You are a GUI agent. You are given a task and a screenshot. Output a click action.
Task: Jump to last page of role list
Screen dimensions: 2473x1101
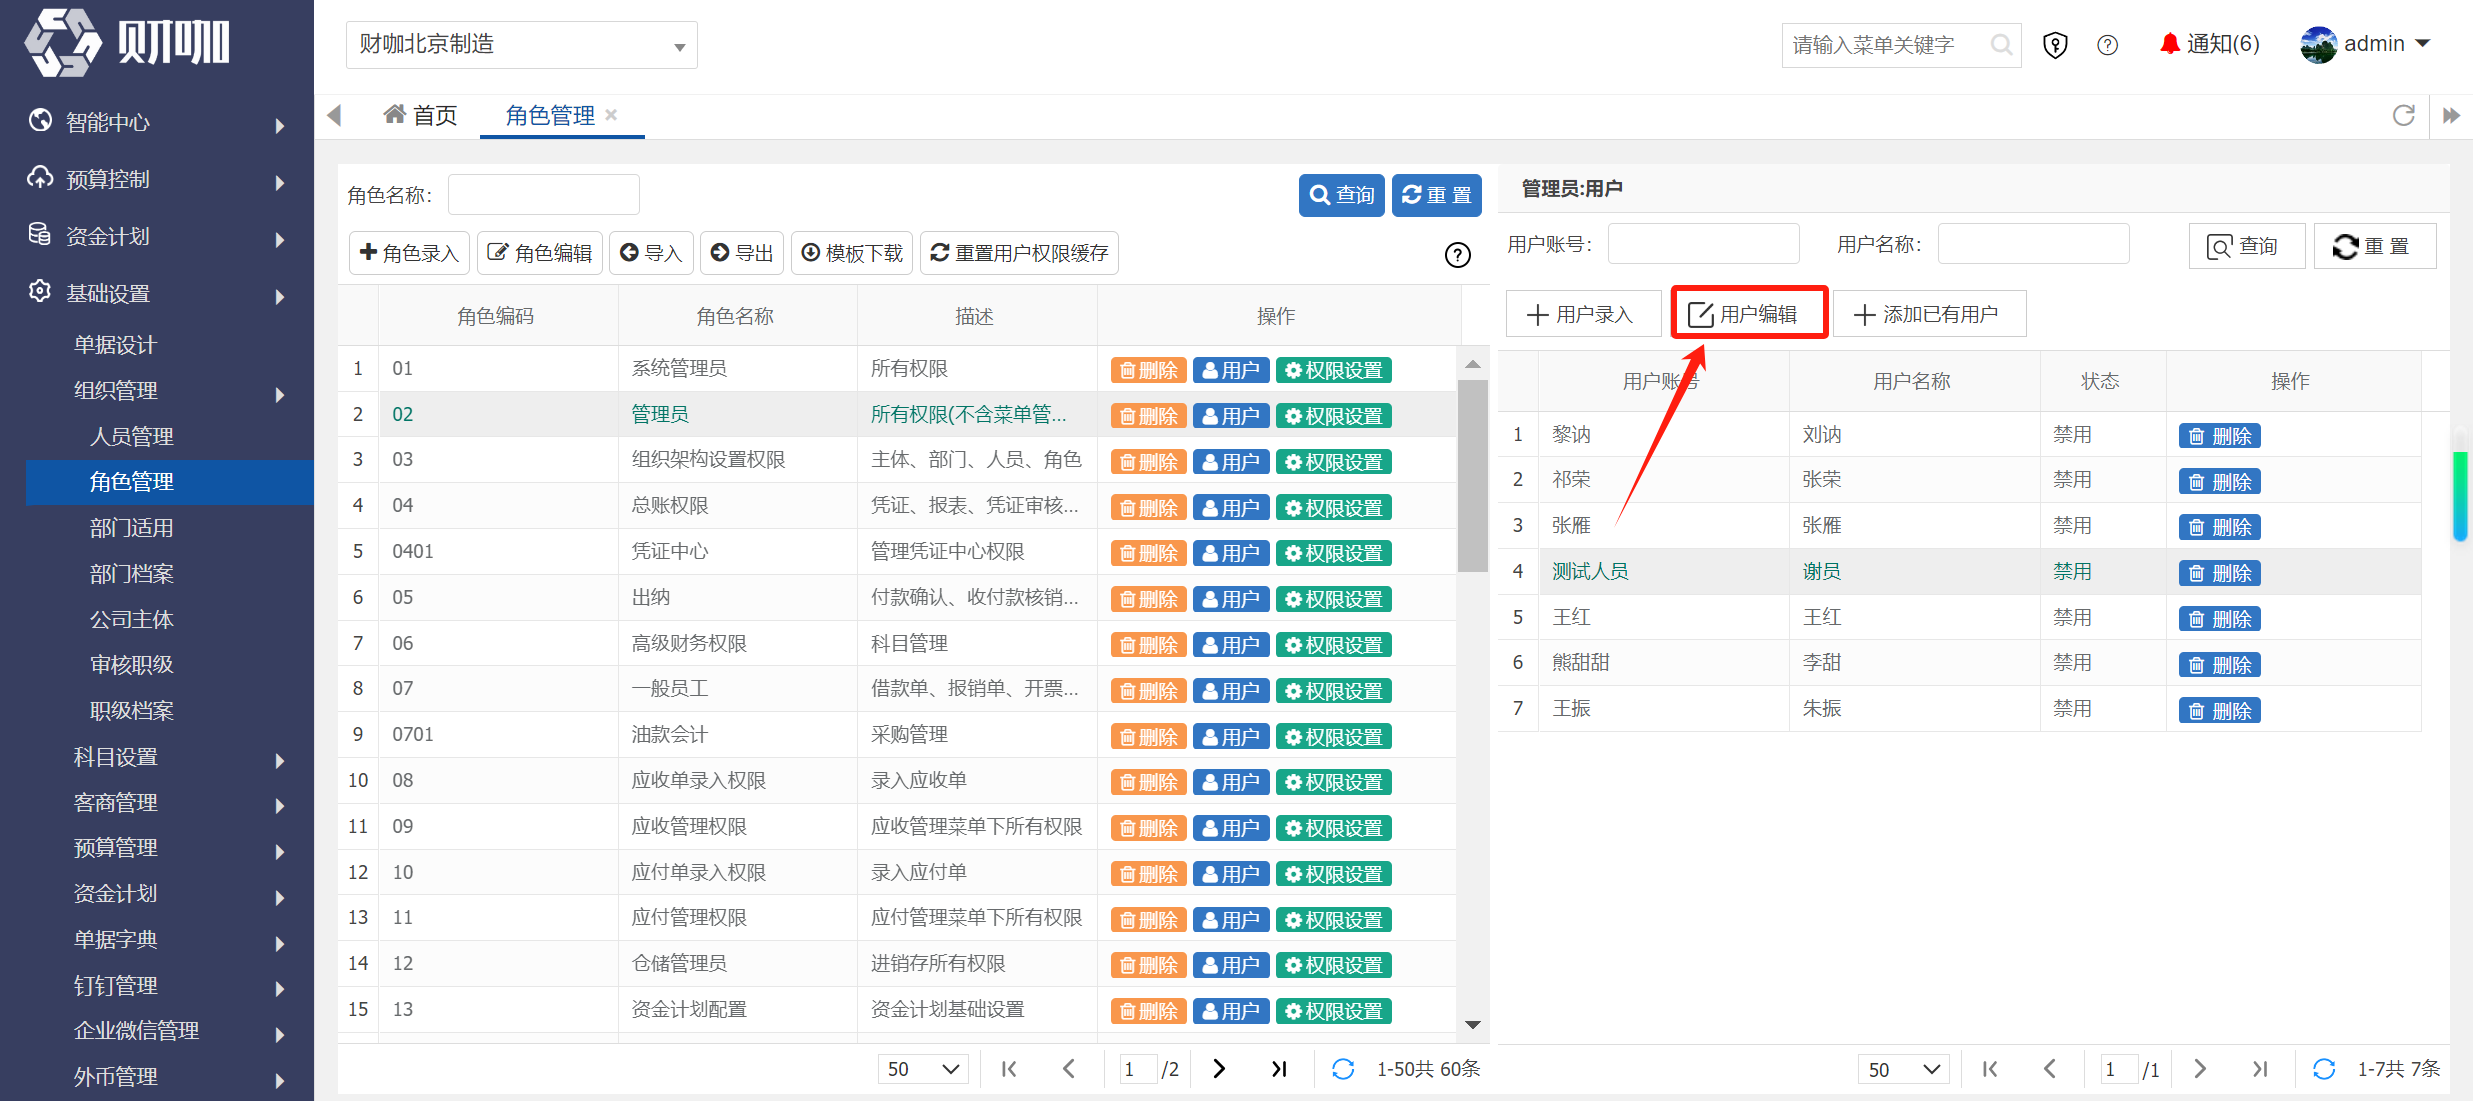(1278, 1069)
